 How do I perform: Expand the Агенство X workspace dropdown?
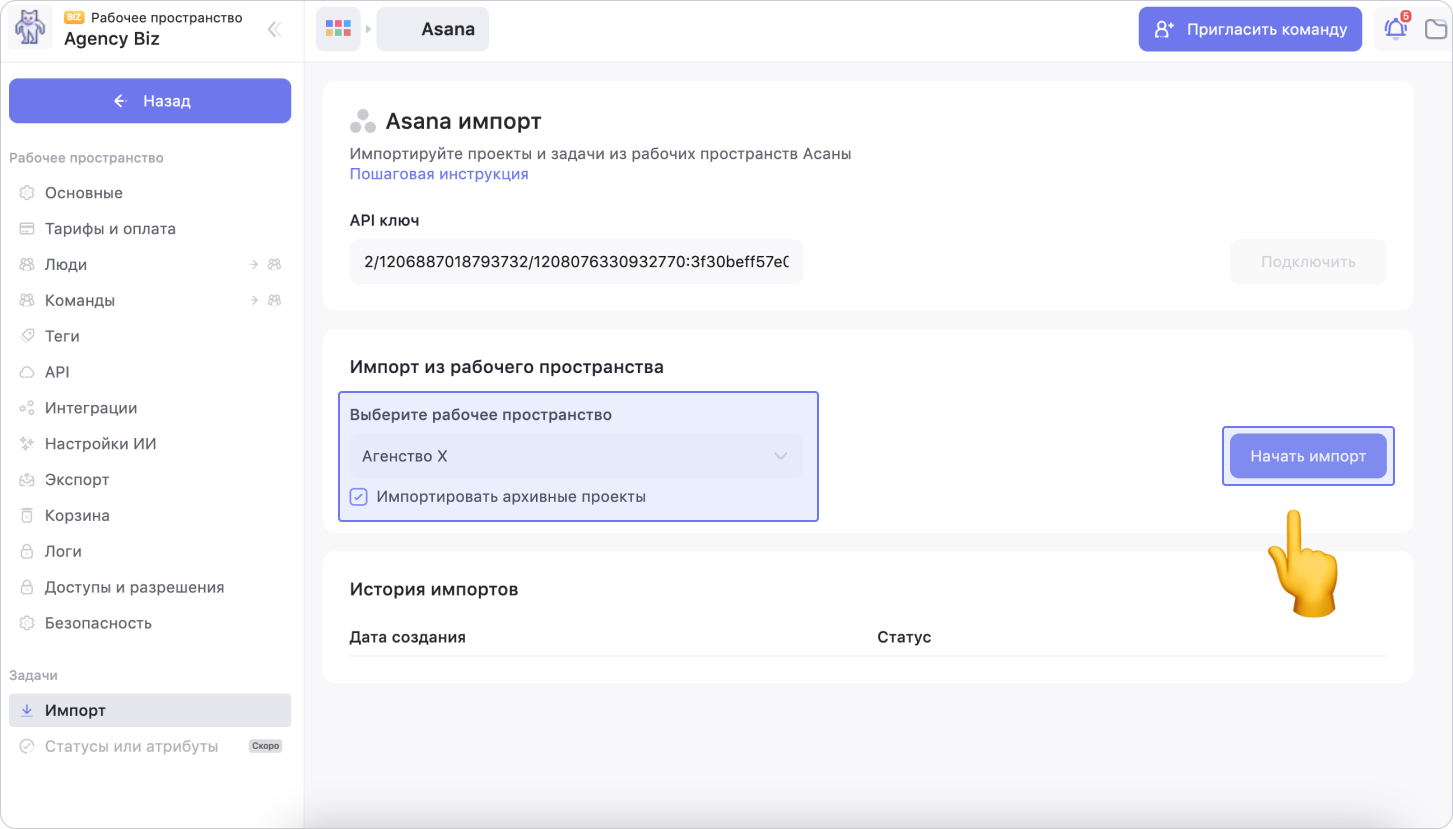tap(576, 456)
